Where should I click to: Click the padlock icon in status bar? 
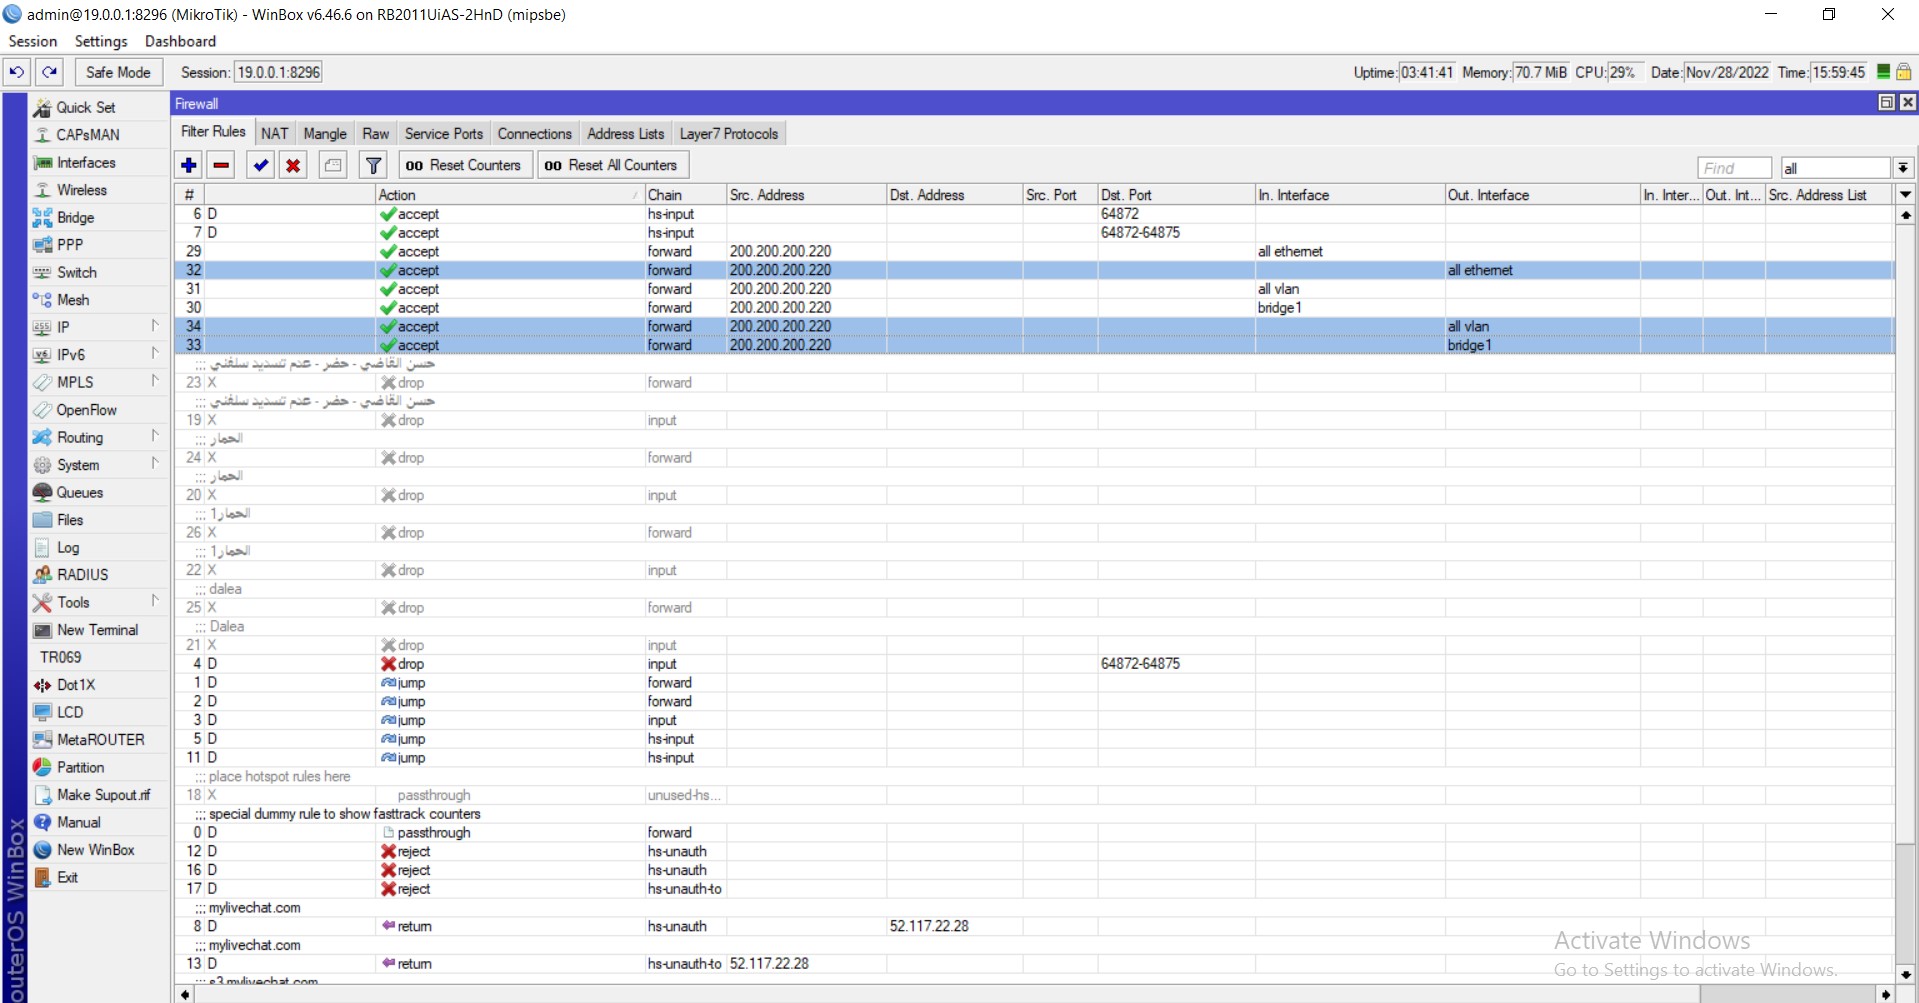(x=1904, y=72)
